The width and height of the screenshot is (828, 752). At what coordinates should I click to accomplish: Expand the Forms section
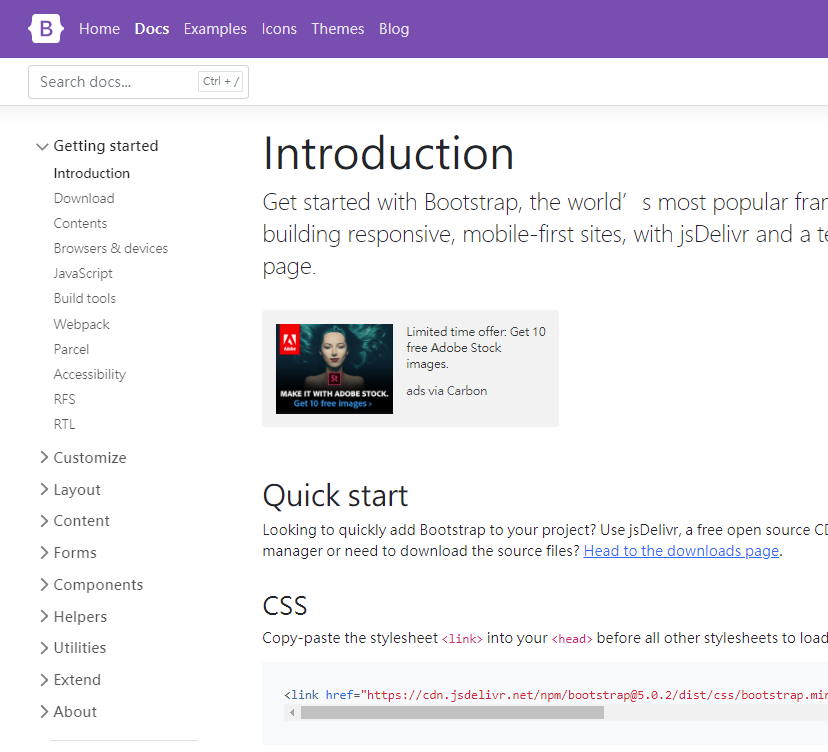tap(69, 552)
